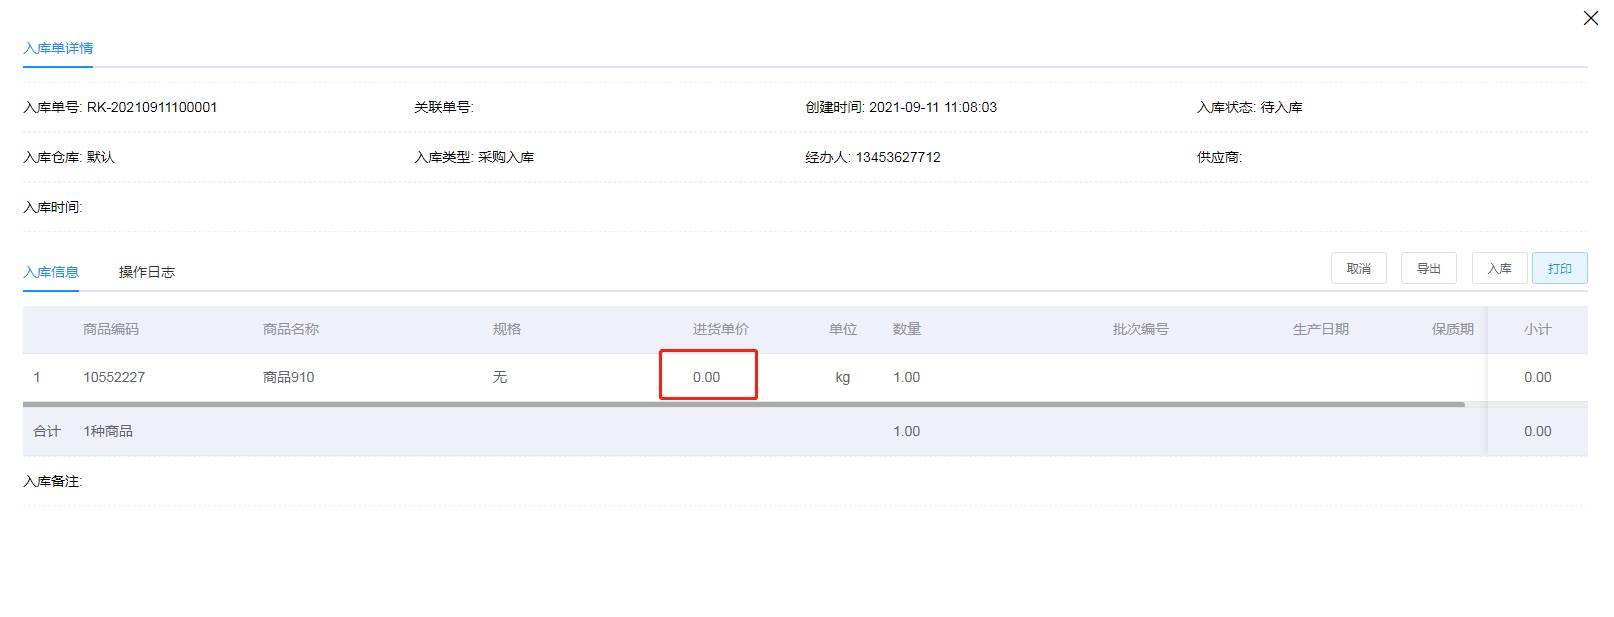The height and width of the screenshot is (617, 1614).
Task: Click the 商品编码 column header
Action: [111, 329]
